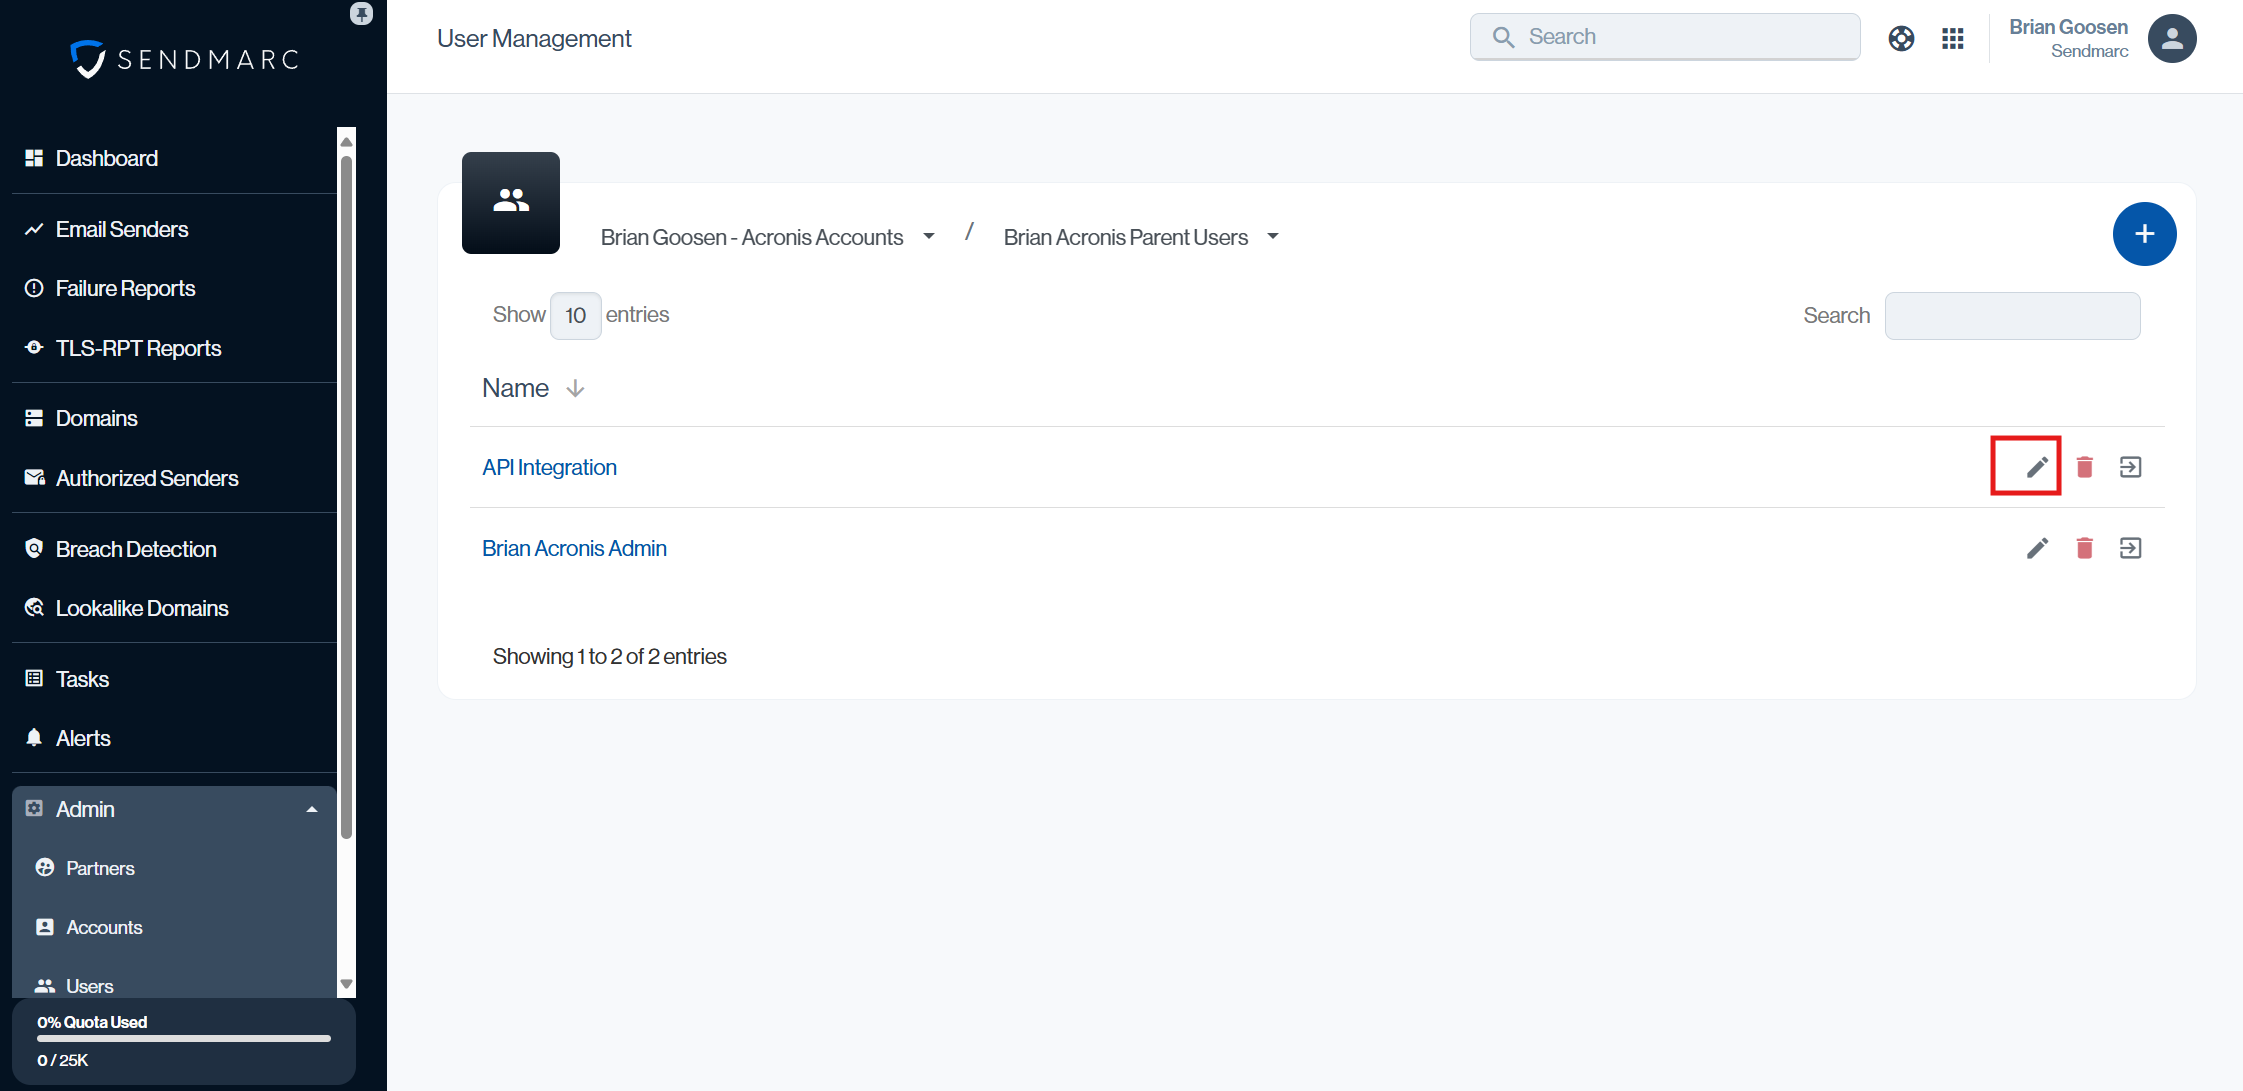Viewport: 2243px width, 1091px height.
Task: Click Brian Goosen account name
Action: [2068, 27]
